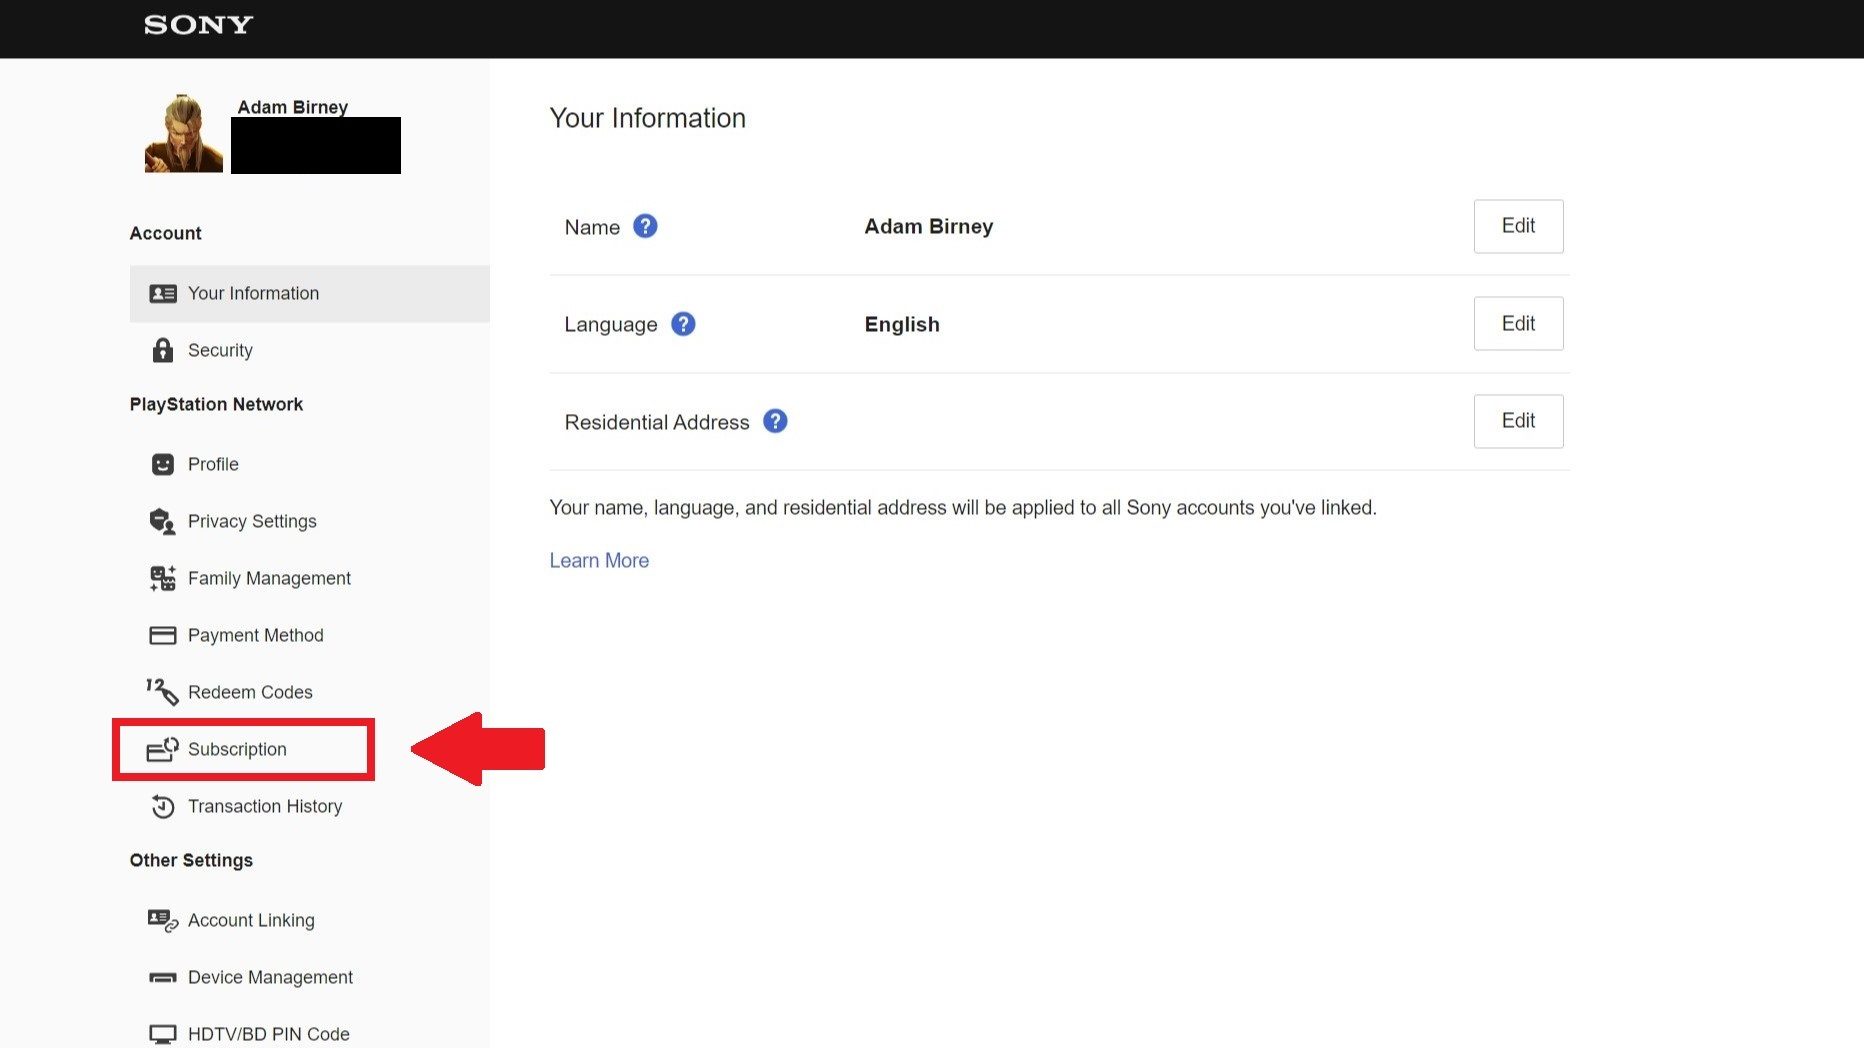This screenshot has height=1048, width=1864.
Task: Follow the Learn More link
Action: (x=599, y=560)
